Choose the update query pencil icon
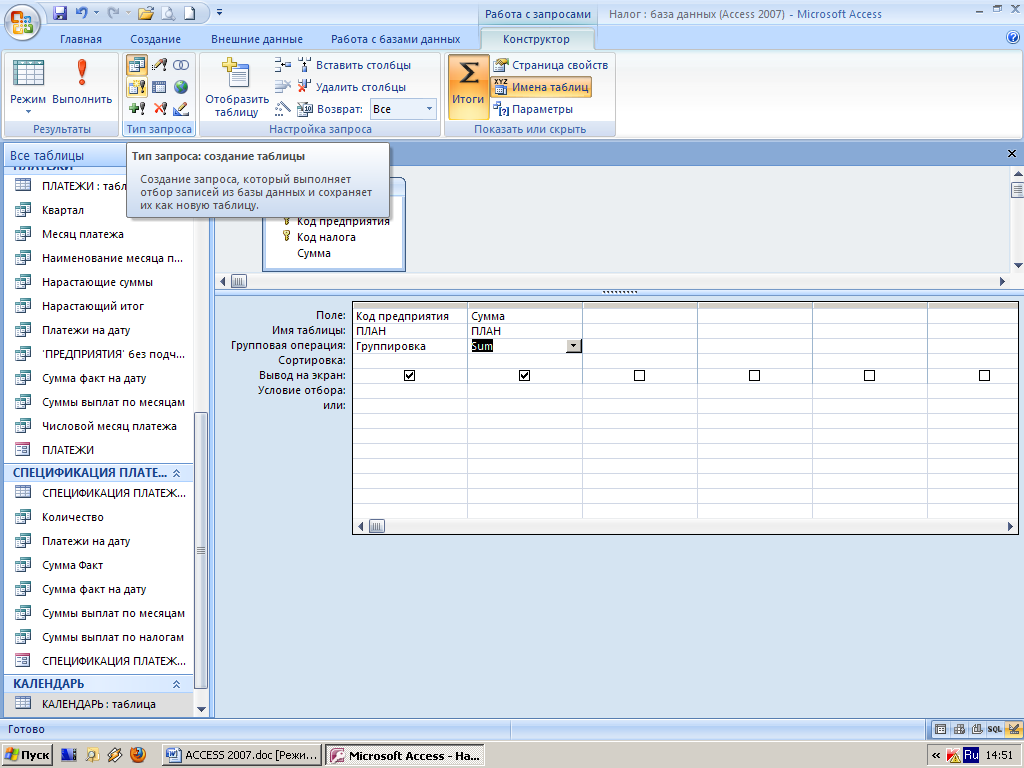 [x=159, y=65]
